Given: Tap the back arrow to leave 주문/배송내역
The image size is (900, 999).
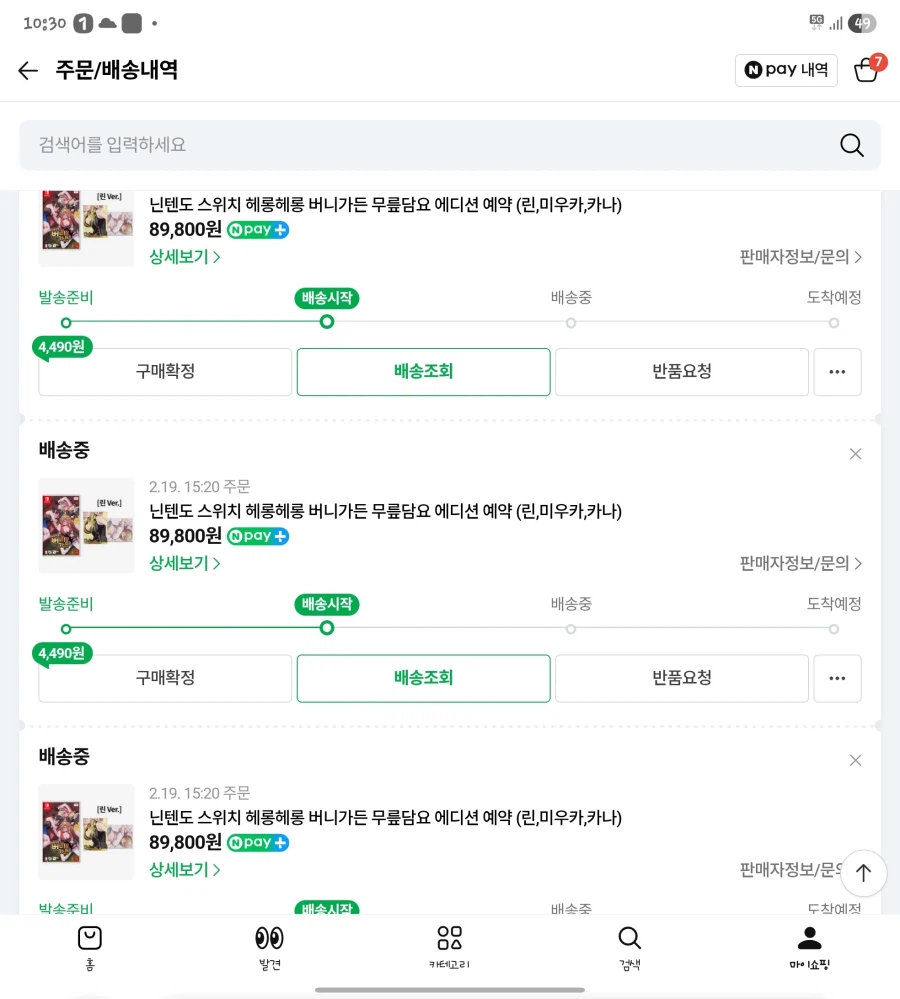Looking at the screenshot, I should pyautogui.click(x=27, y=70).
